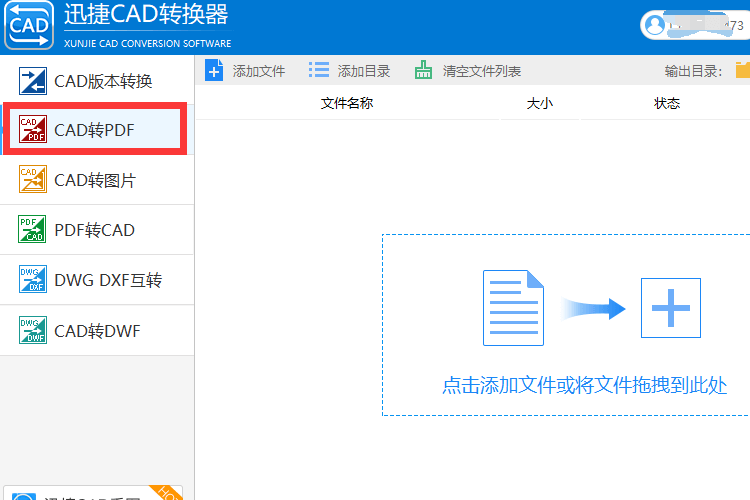Click the 添加目录 button label
This screenshot has height=500, width=750.
pyautogui.click(x=364, y=71)
